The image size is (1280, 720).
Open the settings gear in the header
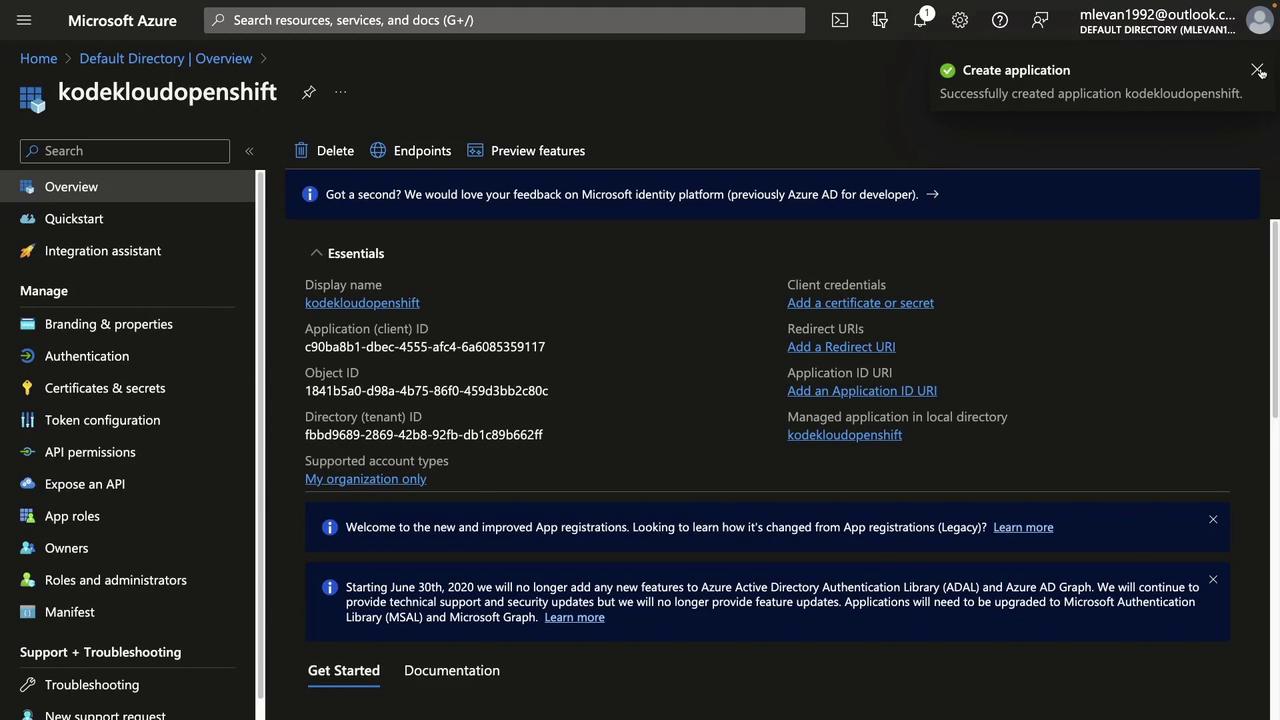tap(960, 20)
